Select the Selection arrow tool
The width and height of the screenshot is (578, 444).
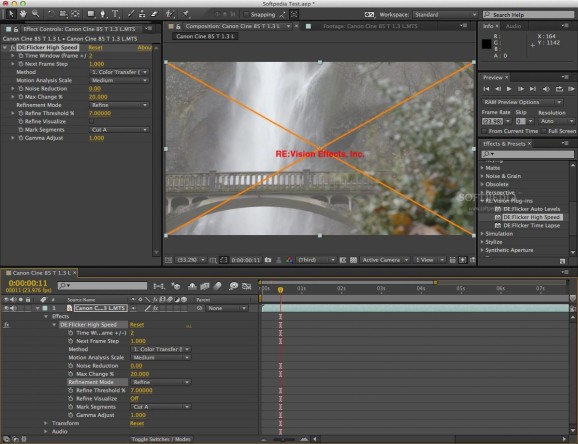(x=11, y=14)
